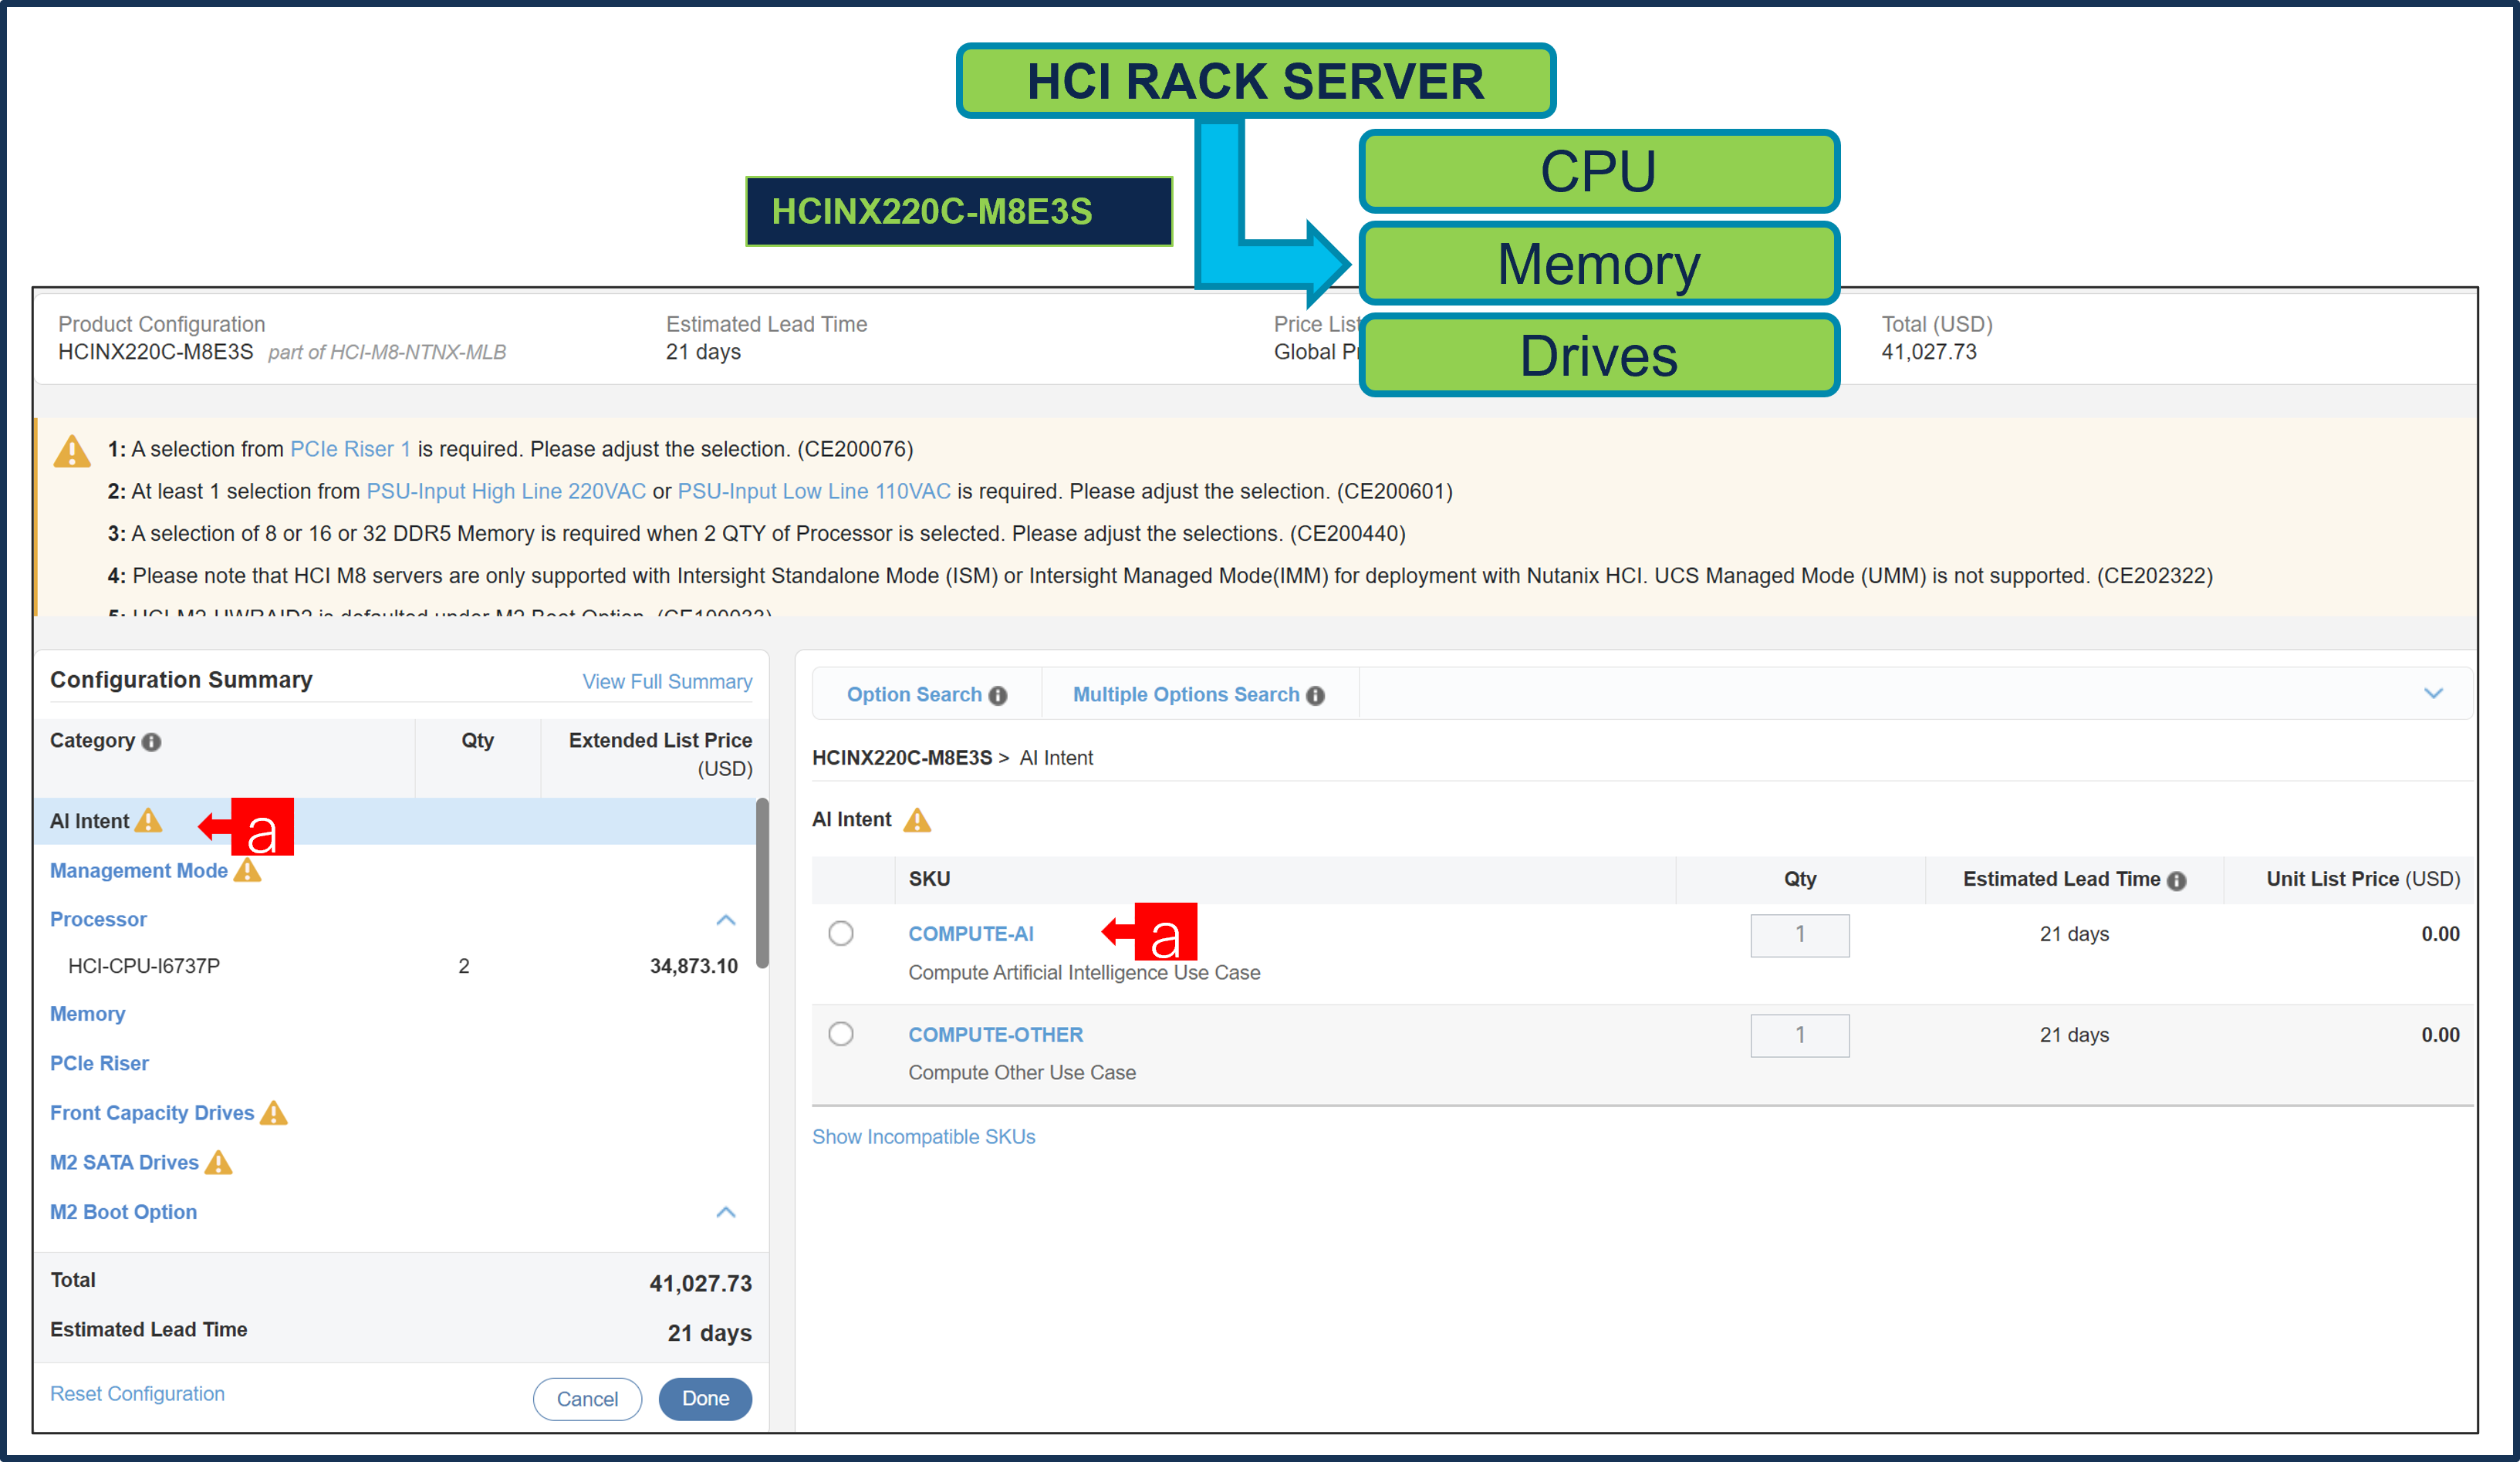2520x1462 pixels.
Task: Click the Done button
Action: tap(705, 1399)
